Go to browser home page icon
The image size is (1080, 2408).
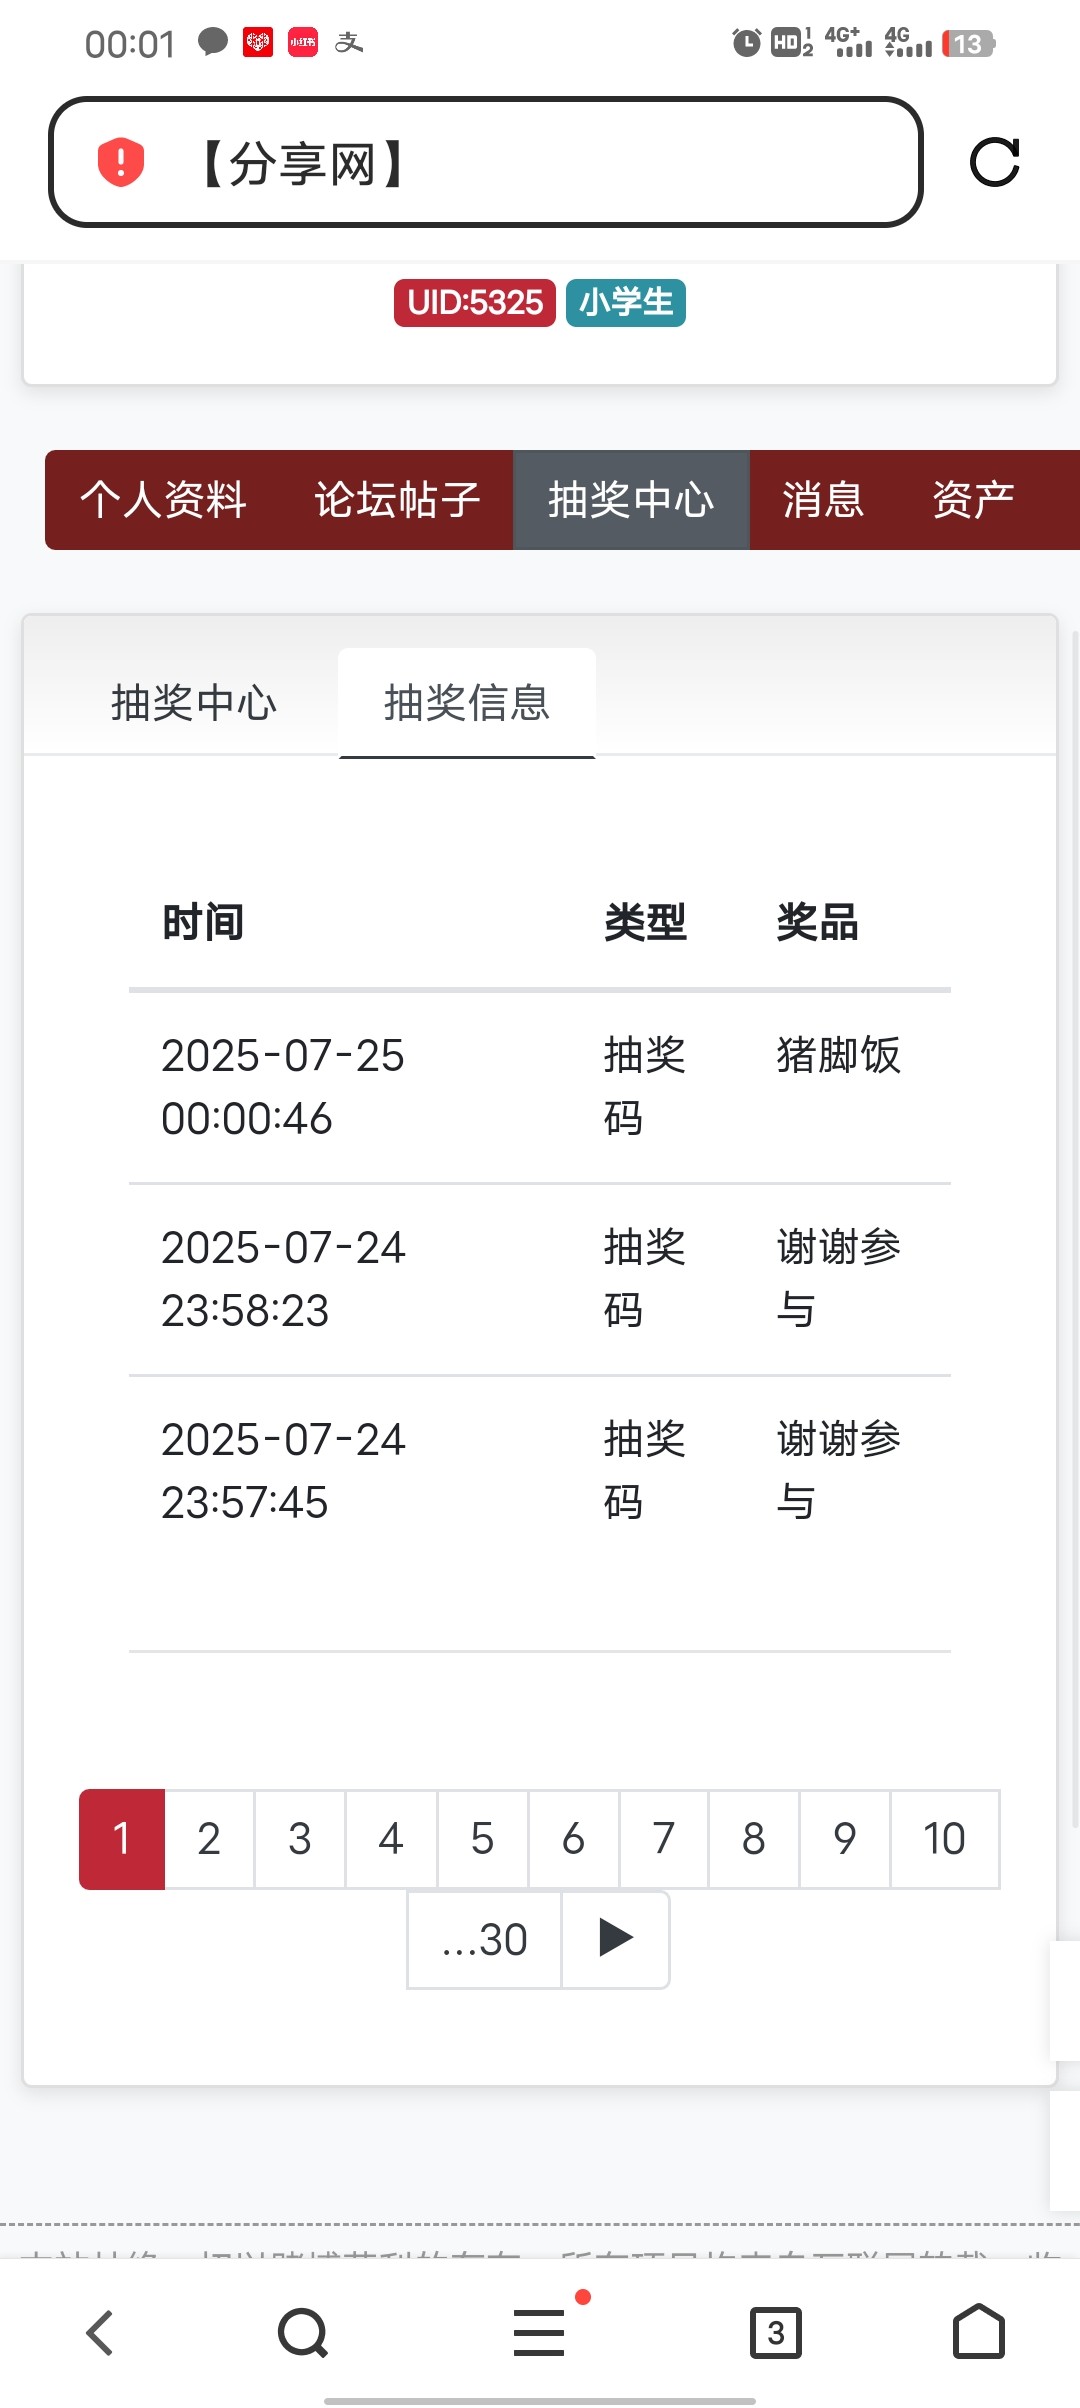tap(978, 2333)
